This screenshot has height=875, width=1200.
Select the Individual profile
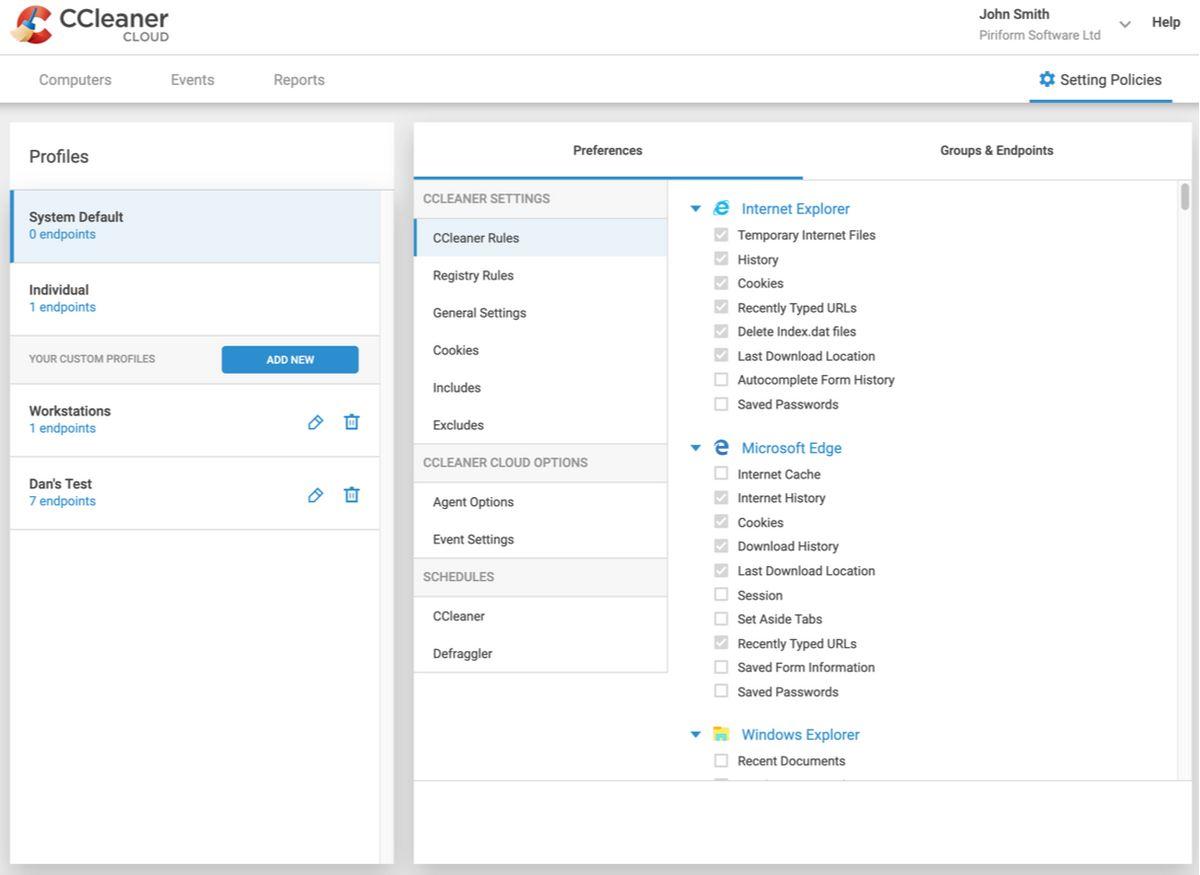pyautogui.click(x=195, y=299)
